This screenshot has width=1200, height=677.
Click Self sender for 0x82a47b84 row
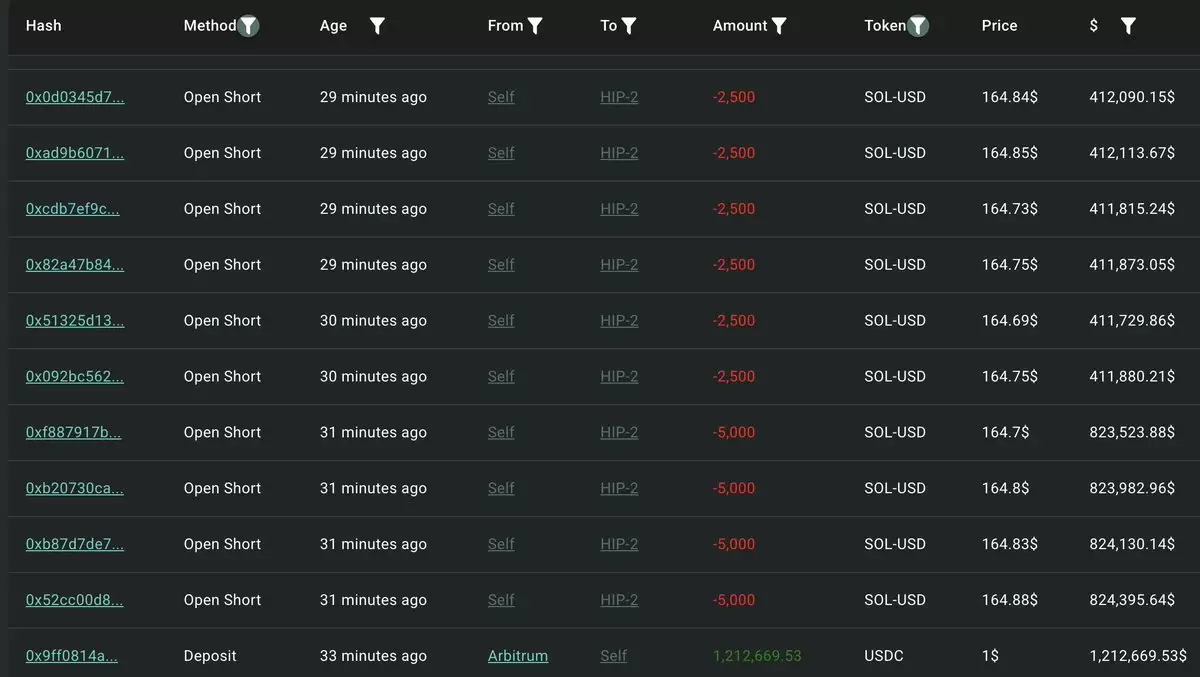coord(501,265)
